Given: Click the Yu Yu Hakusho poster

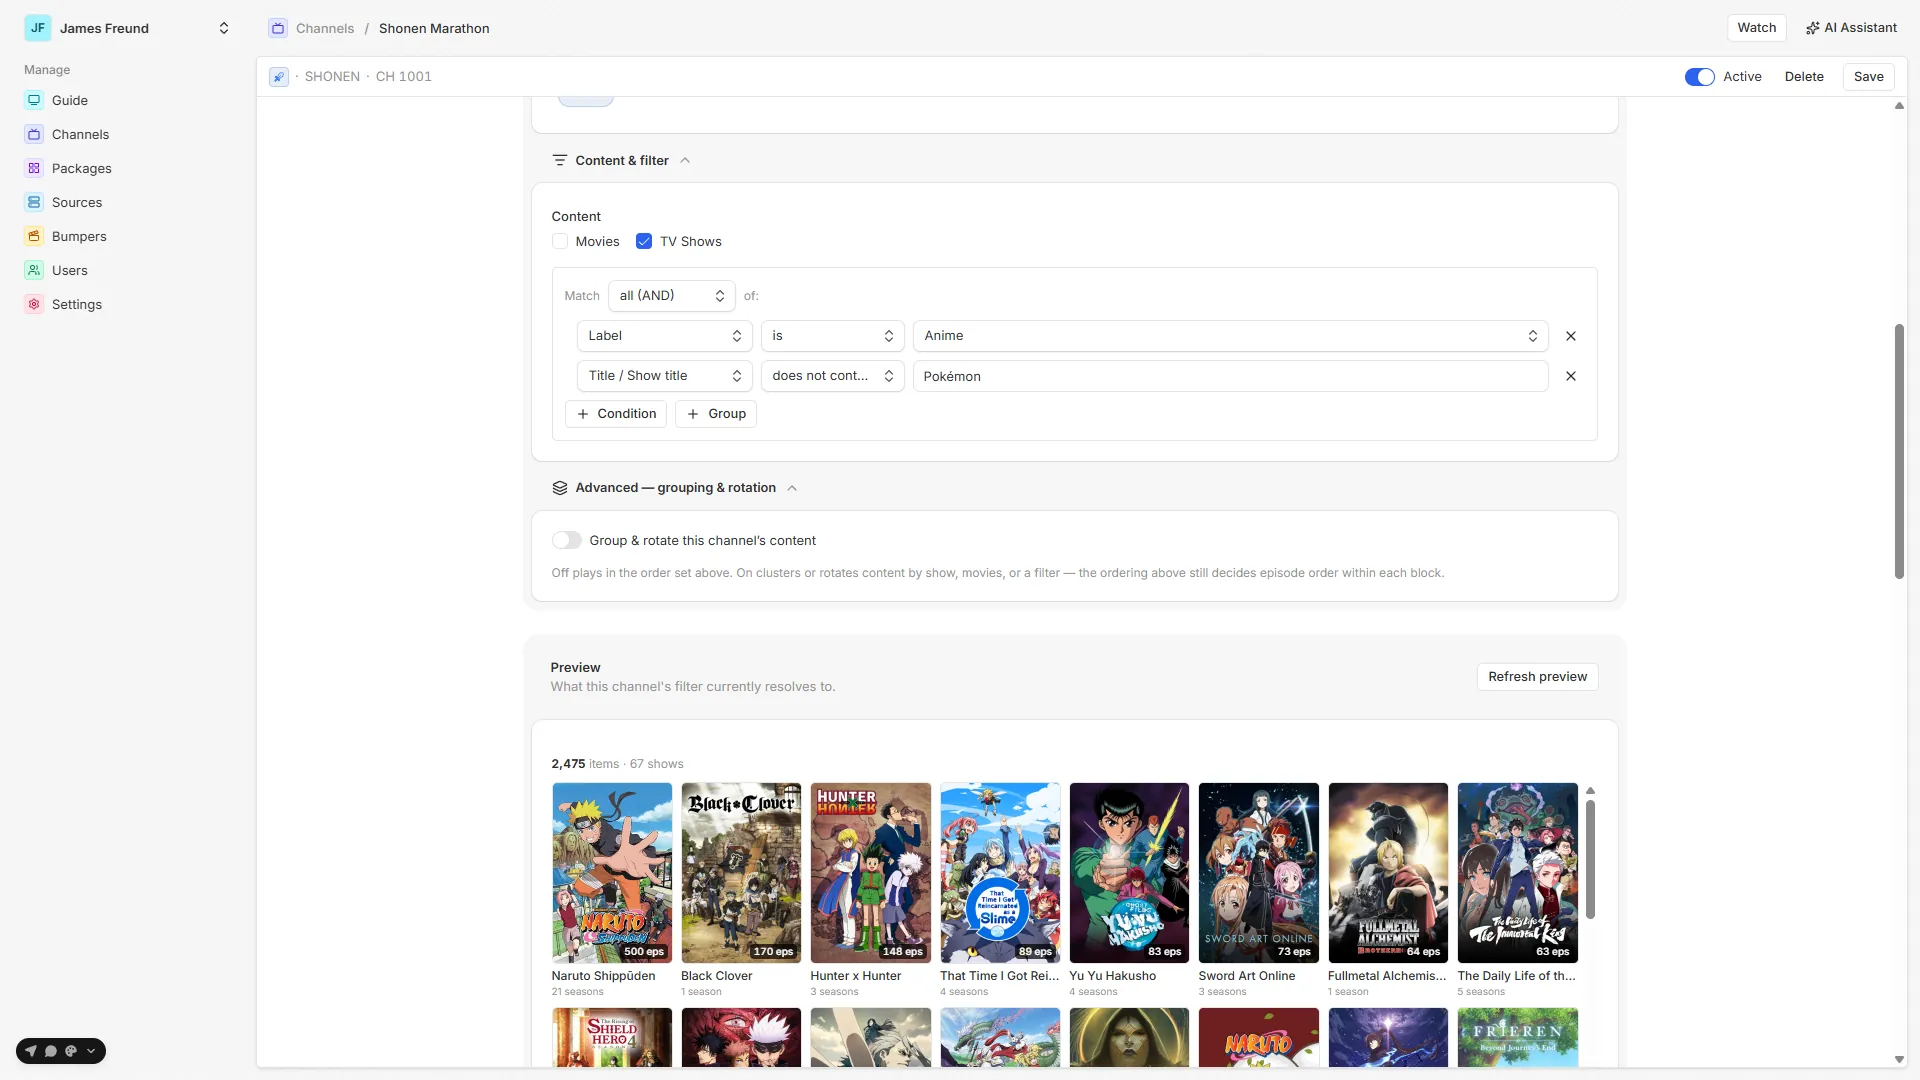Looking at the screenshot, I should click(x=1130, y=873).
